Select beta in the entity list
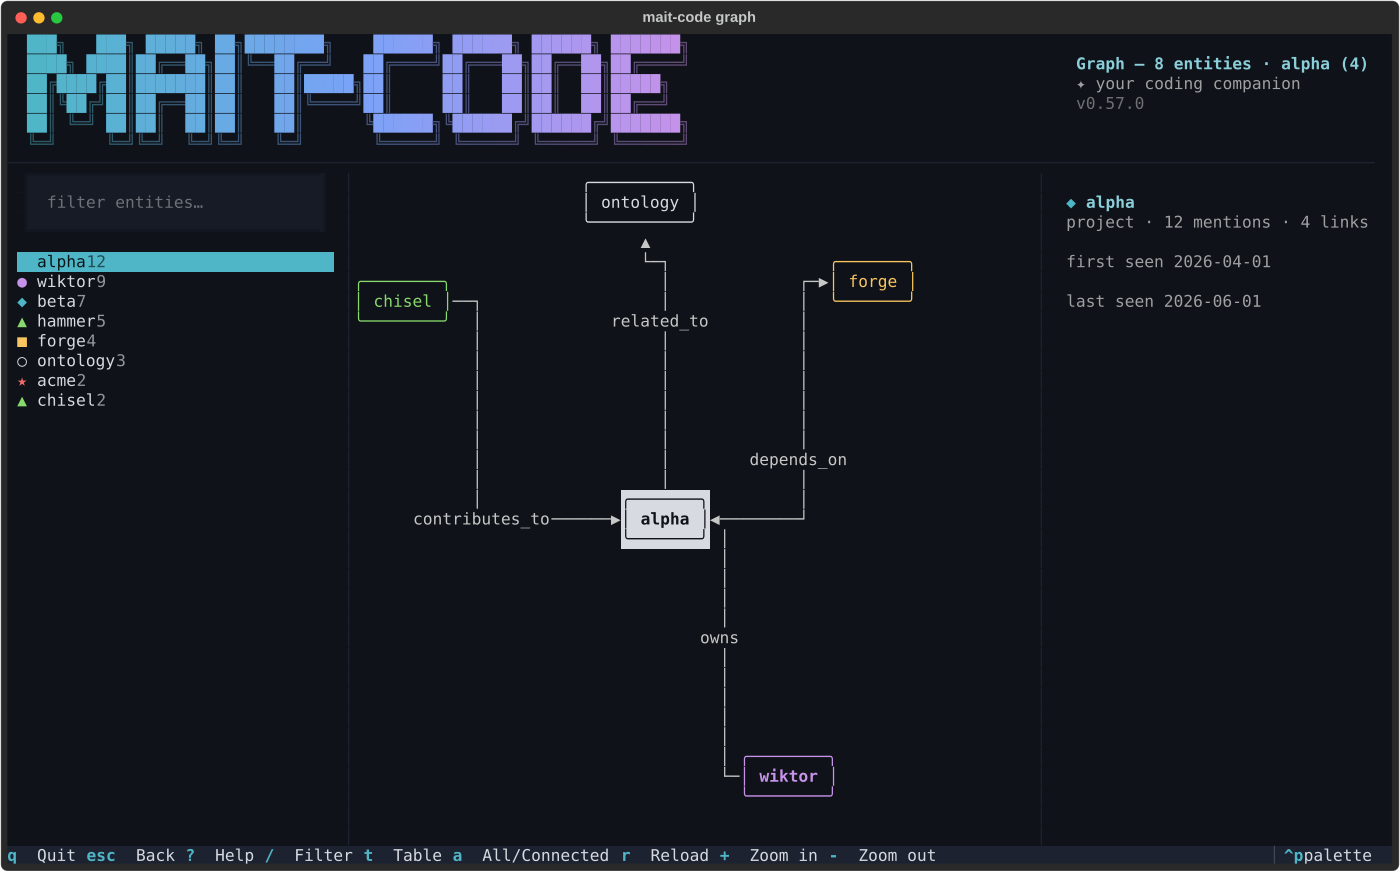The width and height of the screenshot is (1400, 872). (175, 302)
